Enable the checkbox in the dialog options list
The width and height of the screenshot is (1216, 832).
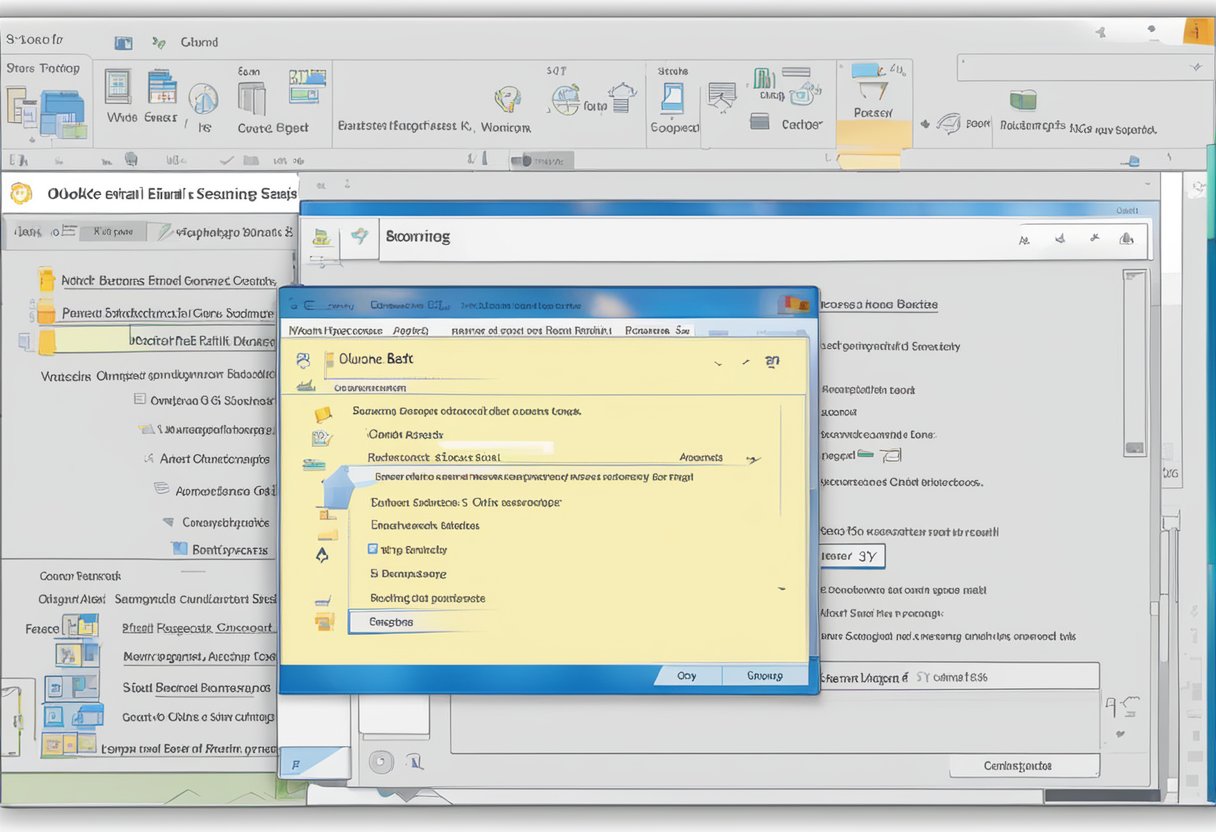pos(371,549)
